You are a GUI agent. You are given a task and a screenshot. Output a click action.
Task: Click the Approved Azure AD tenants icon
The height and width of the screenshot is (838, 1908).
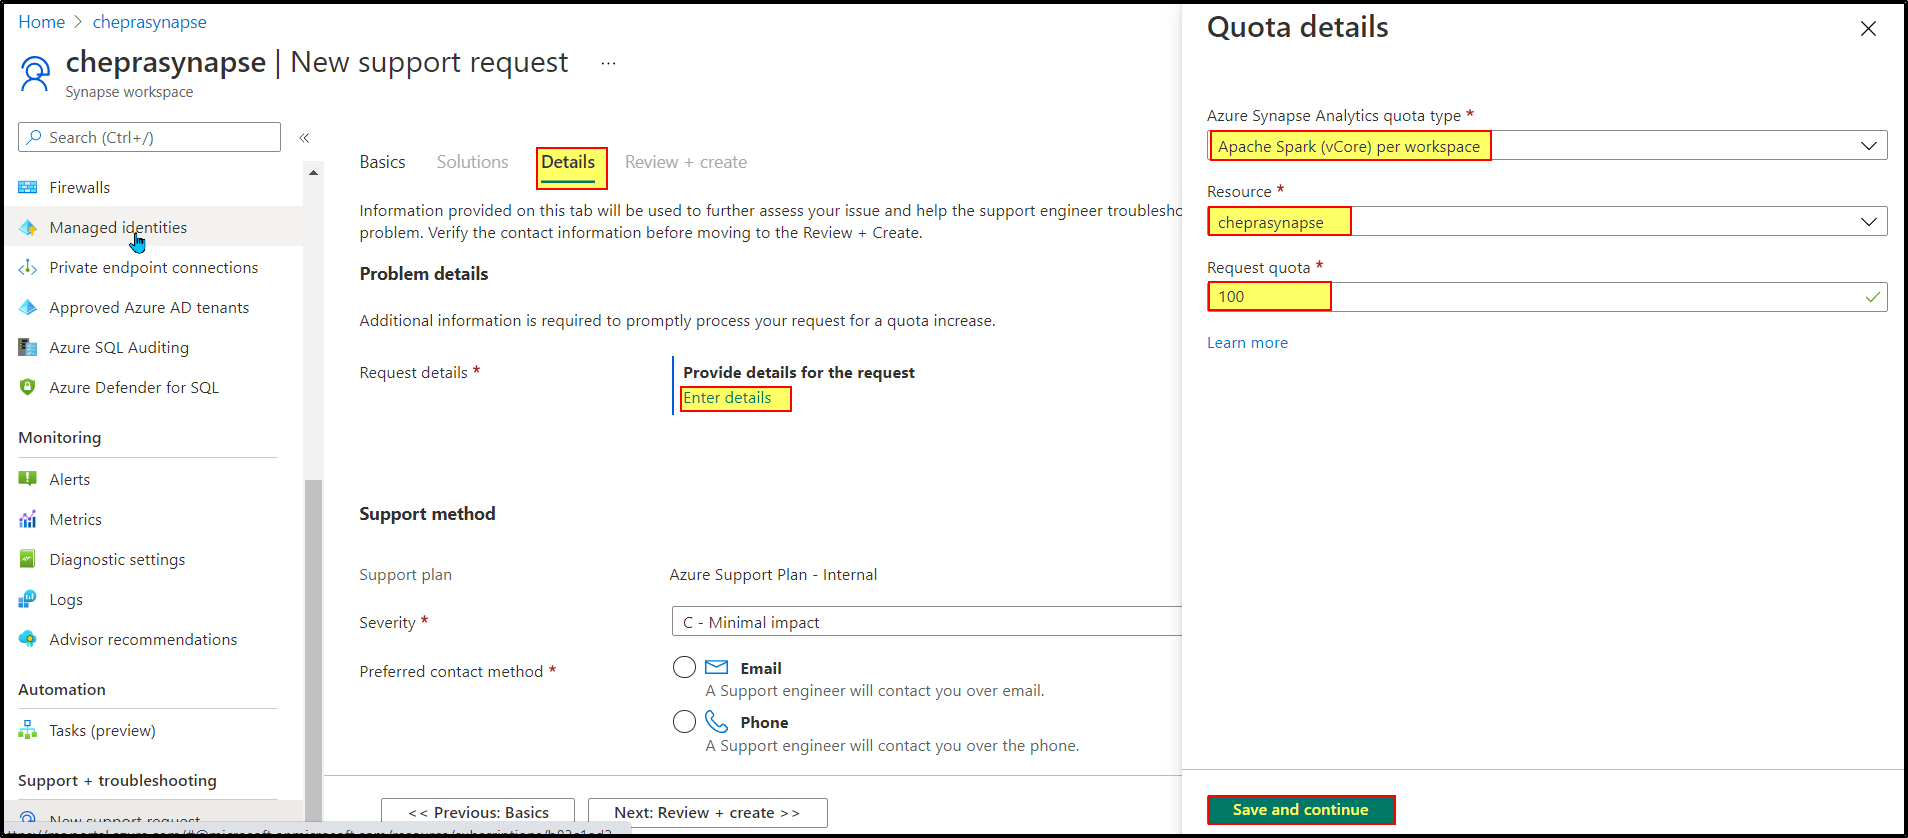point(28,308)
